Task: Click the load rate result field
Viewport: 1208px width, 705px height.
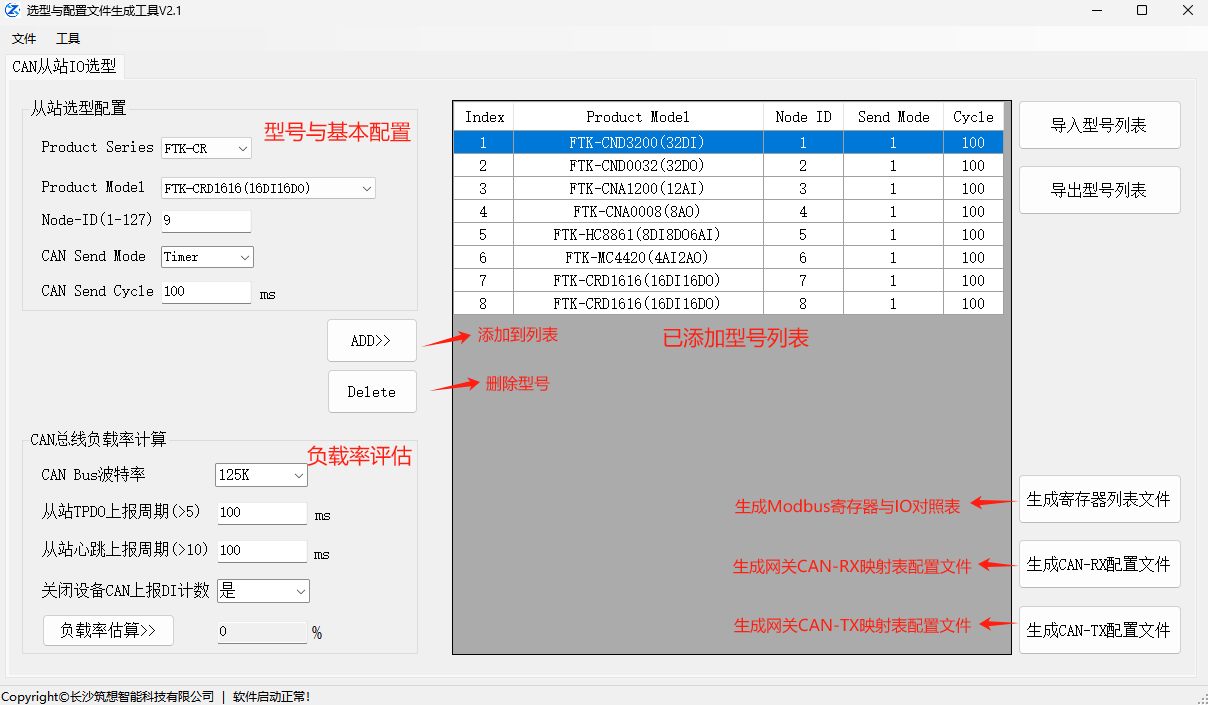Action: pos(261,632)
